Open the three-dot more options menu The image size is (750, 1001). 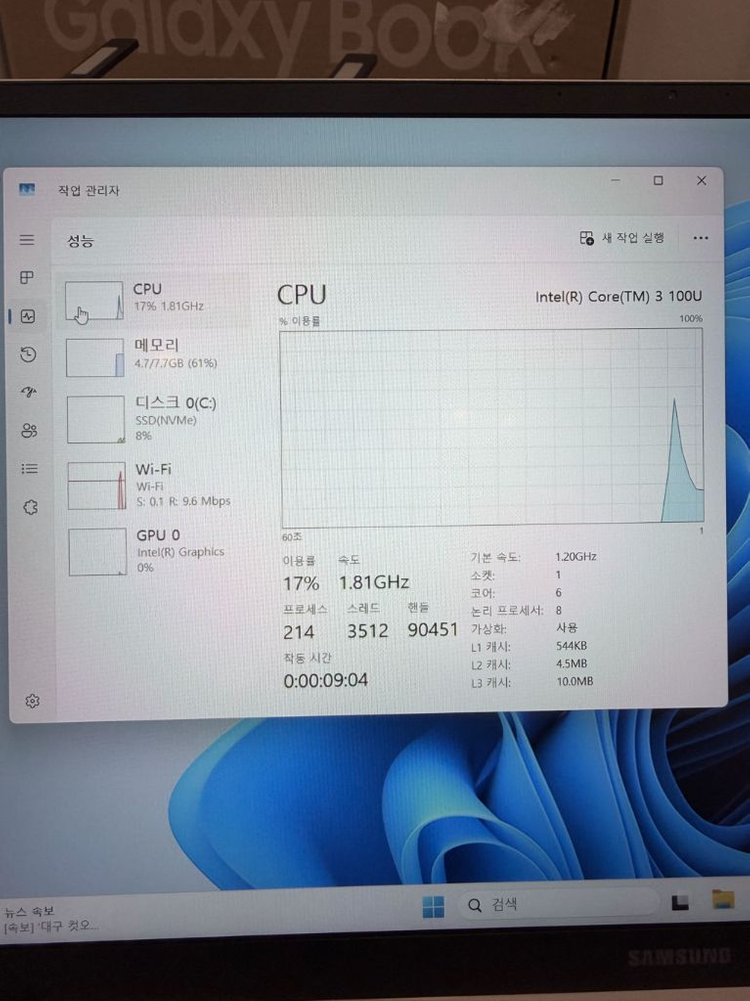coord(700,238)
